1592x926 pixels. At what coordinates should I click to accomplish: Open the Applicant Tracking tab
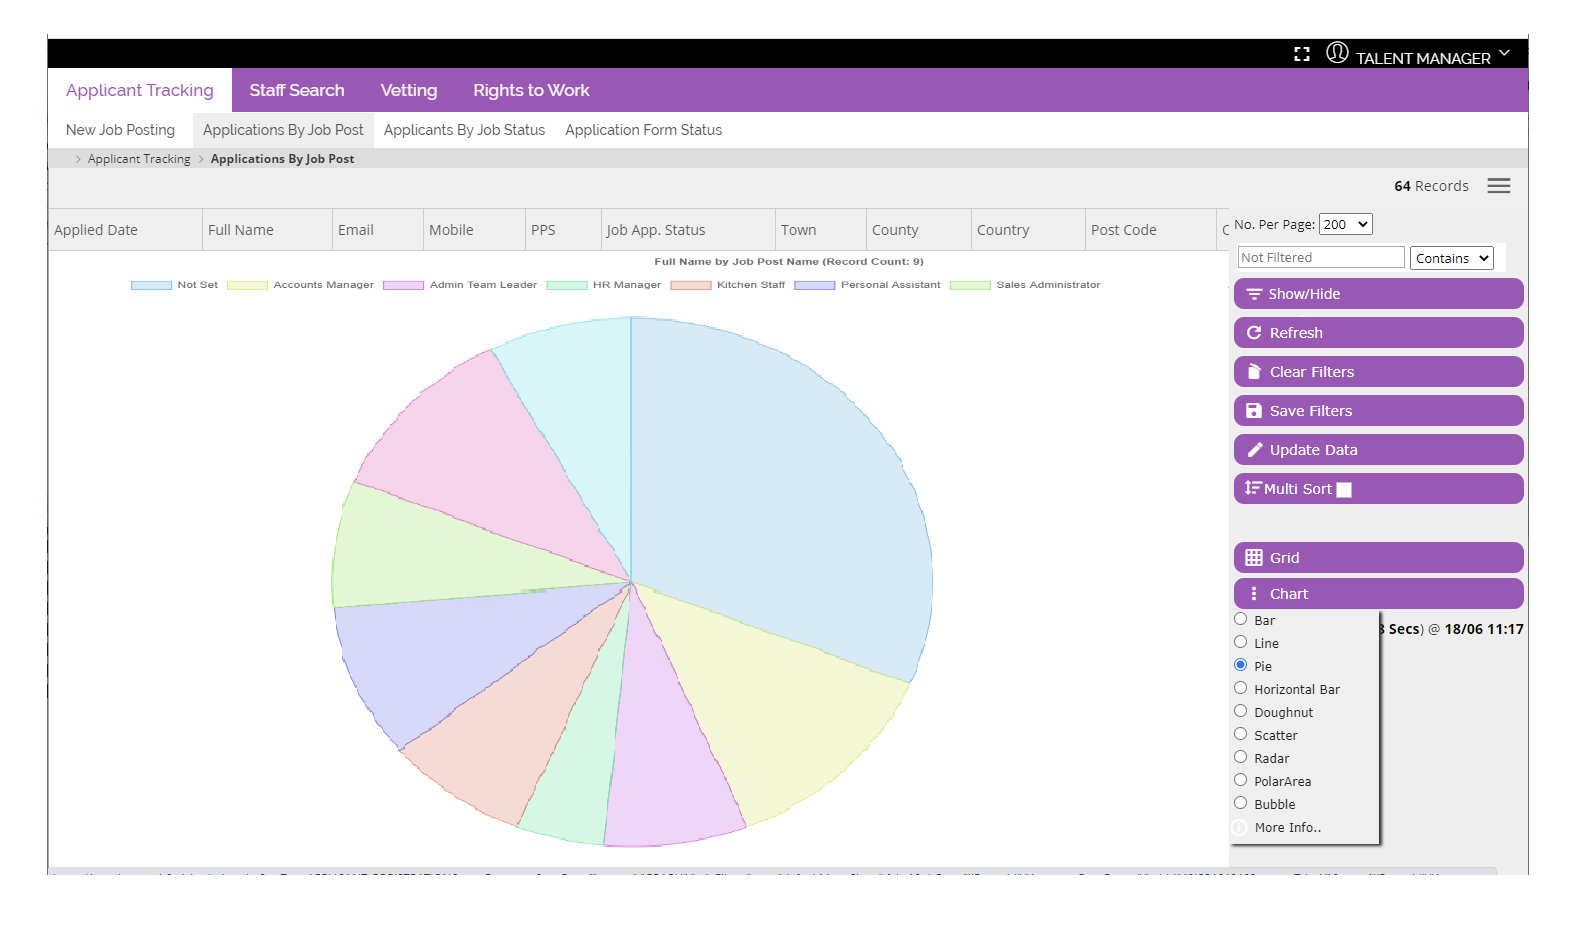click(140, 90)
